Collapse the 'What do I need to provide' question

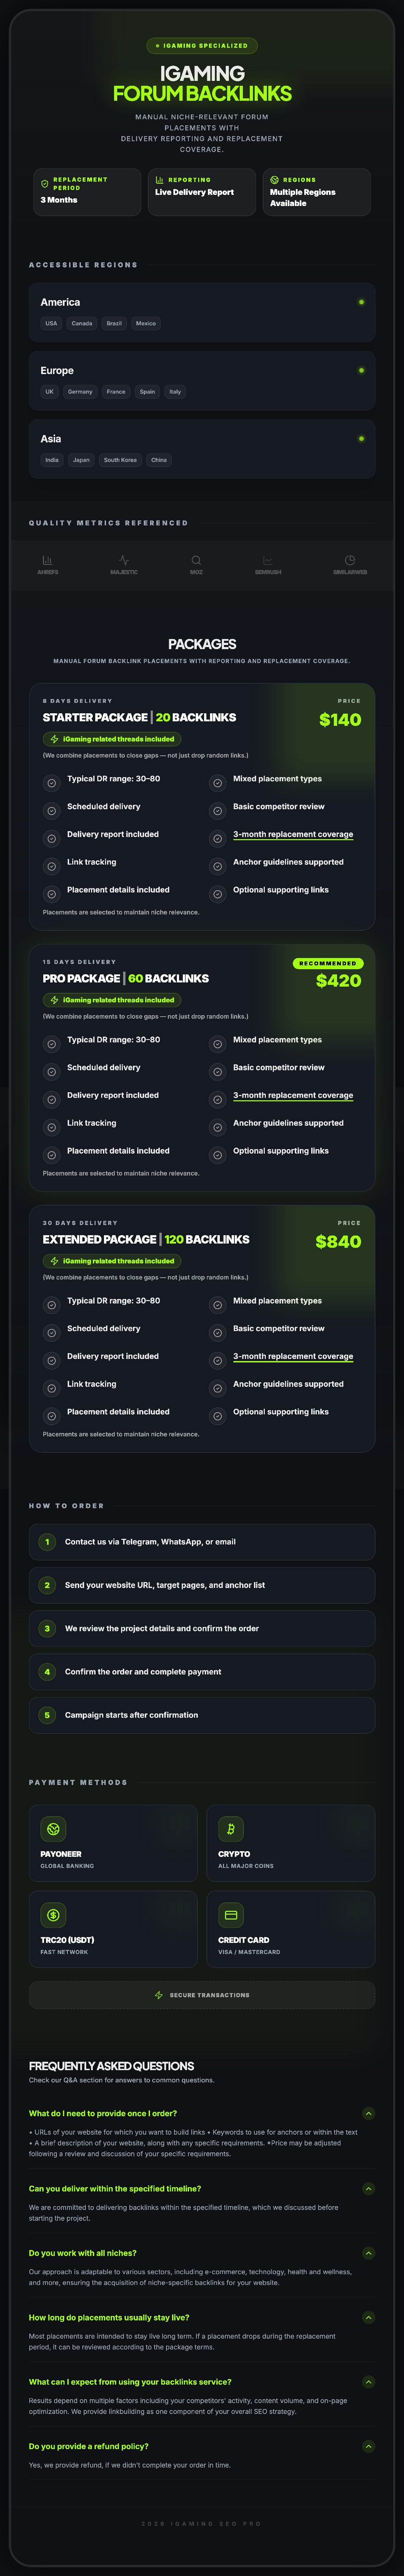click(x=368, y=2113)
